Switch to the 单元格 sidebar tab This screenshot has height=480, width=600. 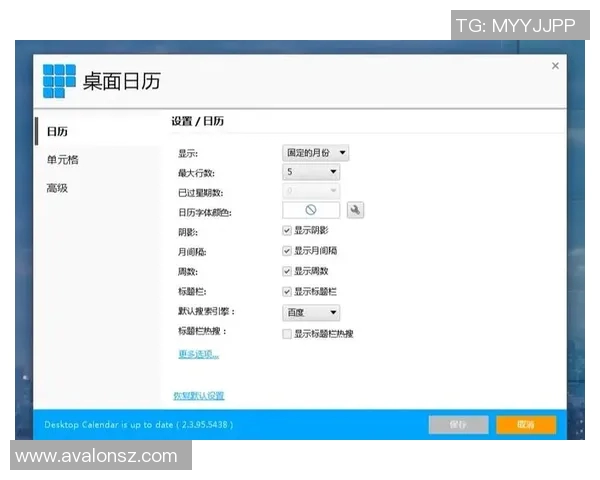[62, 160]
